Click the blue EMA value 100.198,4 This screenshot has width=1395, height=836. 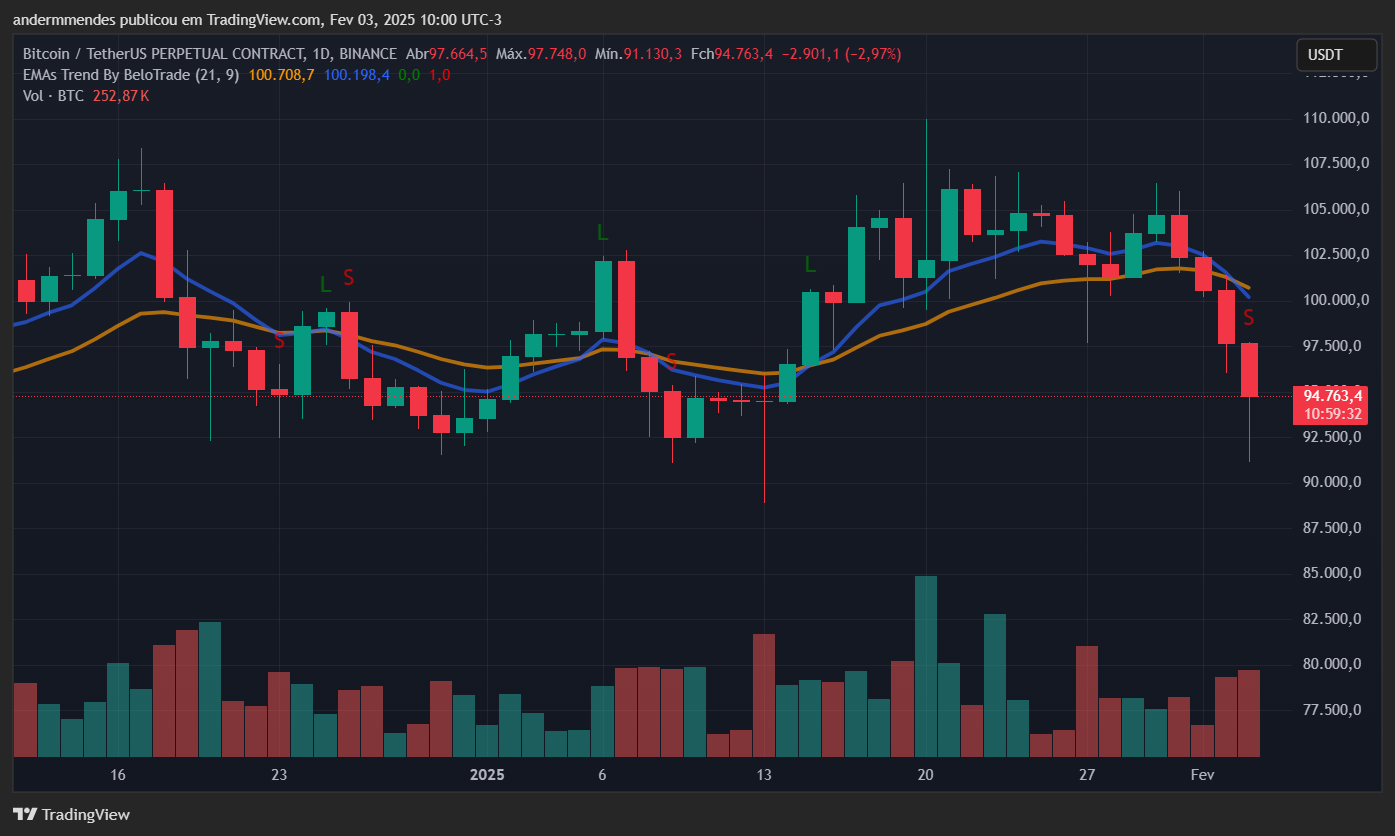point(357,74)
